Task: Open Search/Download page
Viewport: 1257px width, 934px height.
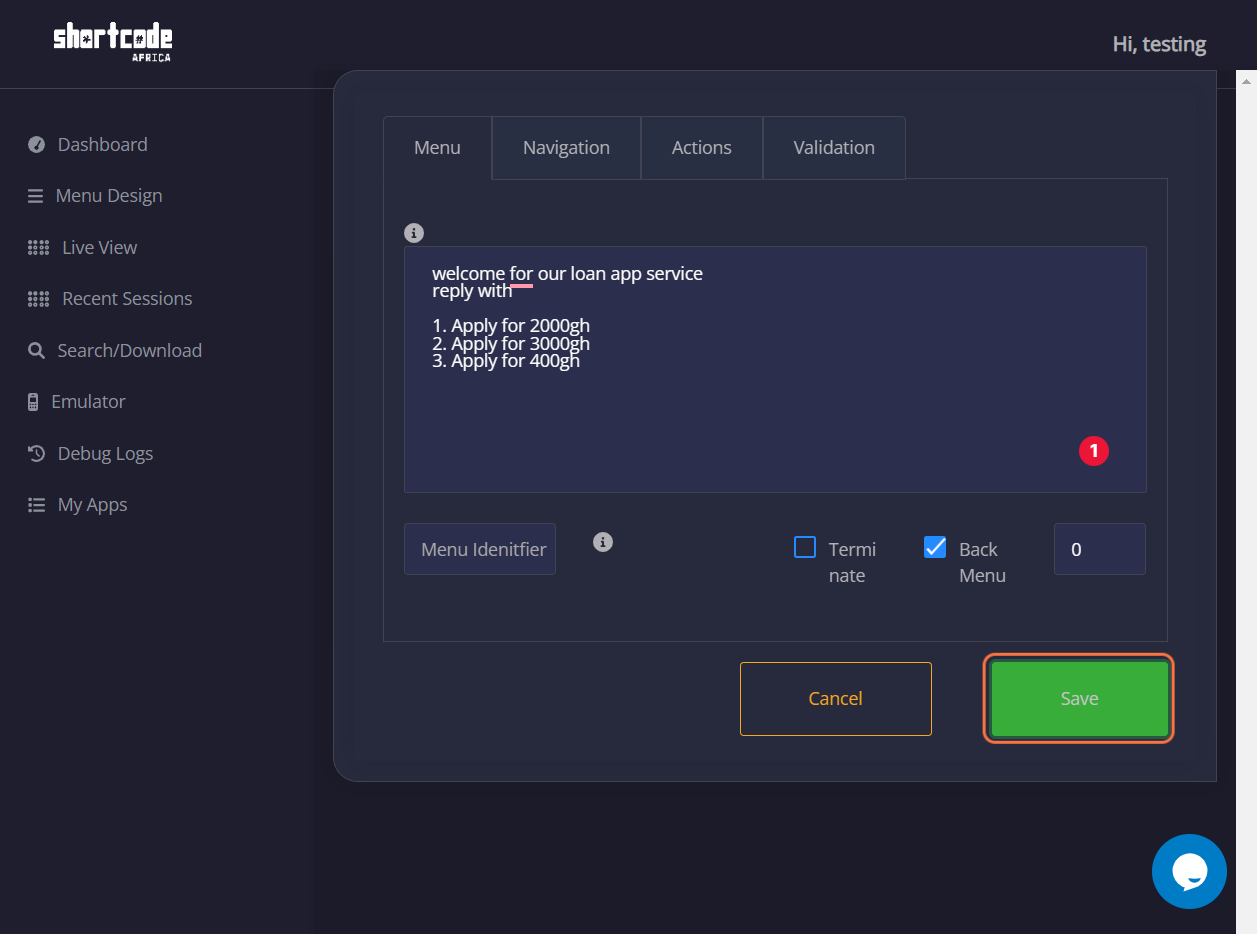Action: tap(130, 350)
